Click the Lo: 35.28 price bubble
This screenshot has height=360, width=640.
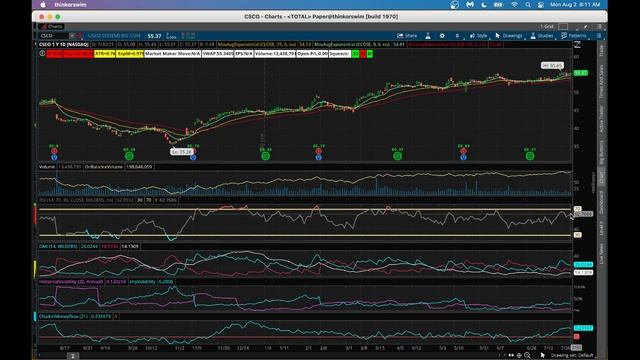tap(181, 151)
